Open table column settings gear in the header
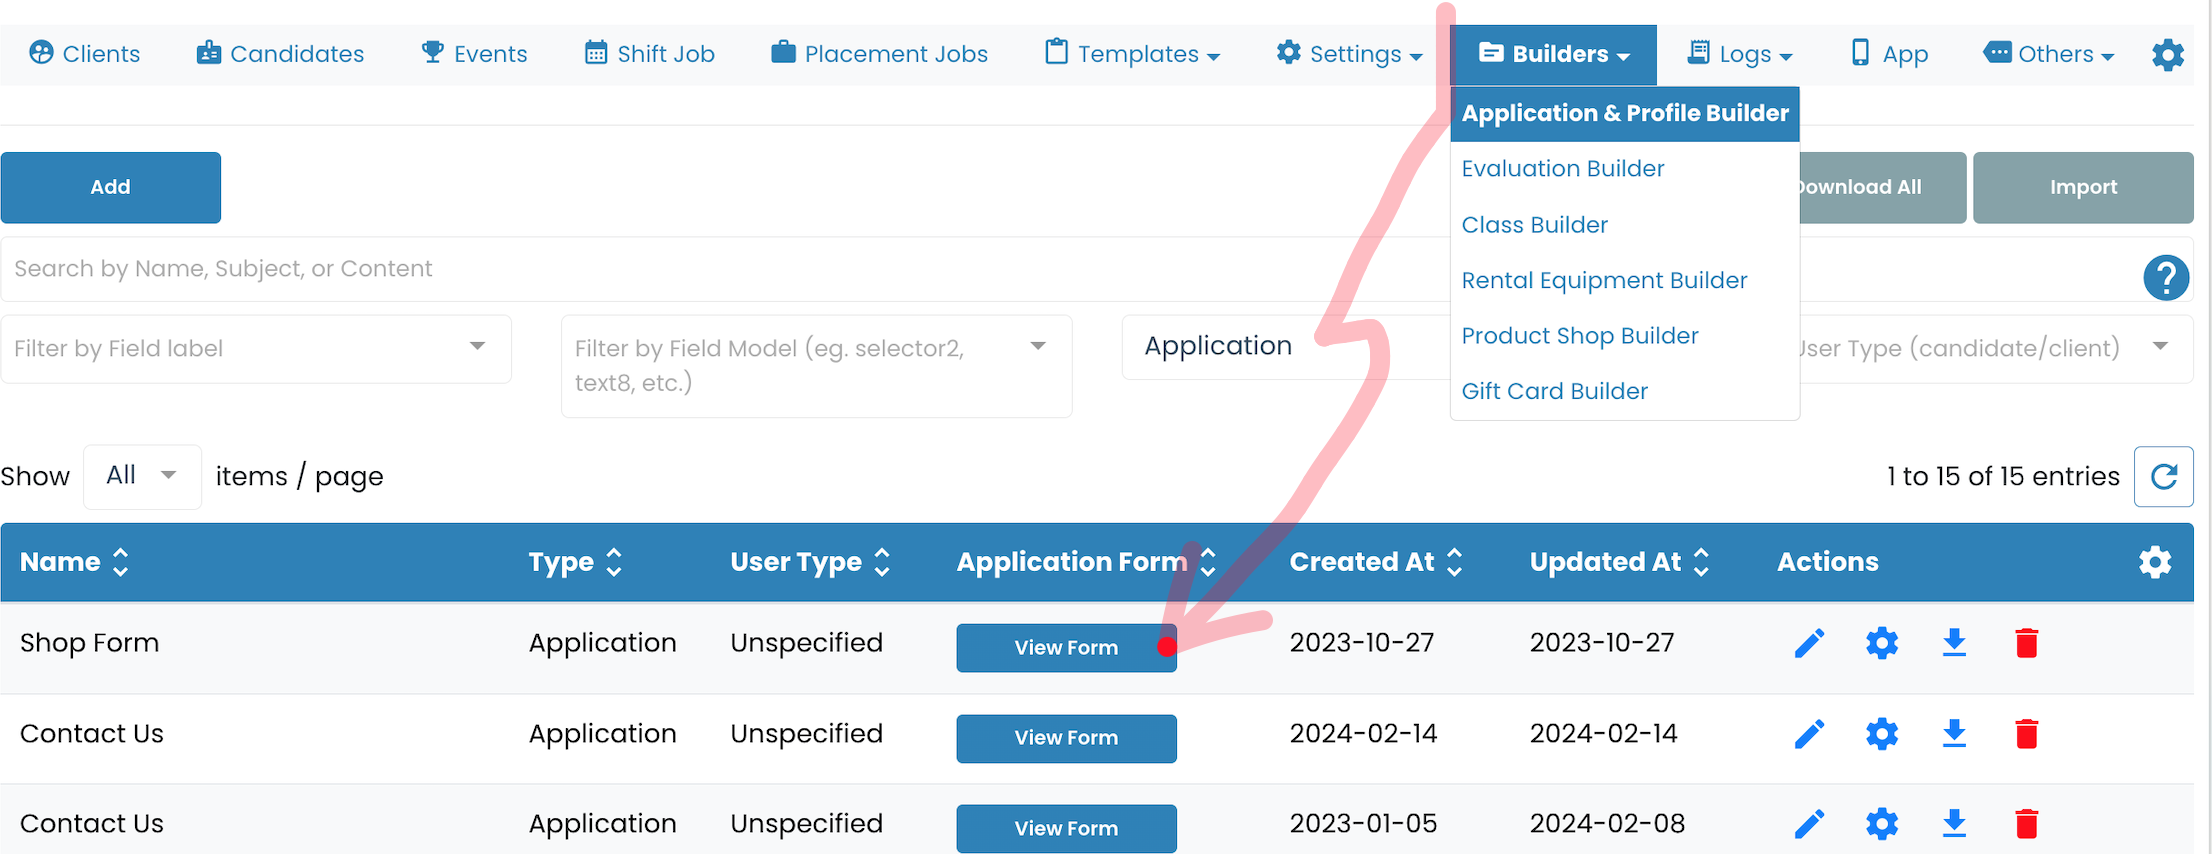Screen dimensions: 2212x854 [2155, 562]
